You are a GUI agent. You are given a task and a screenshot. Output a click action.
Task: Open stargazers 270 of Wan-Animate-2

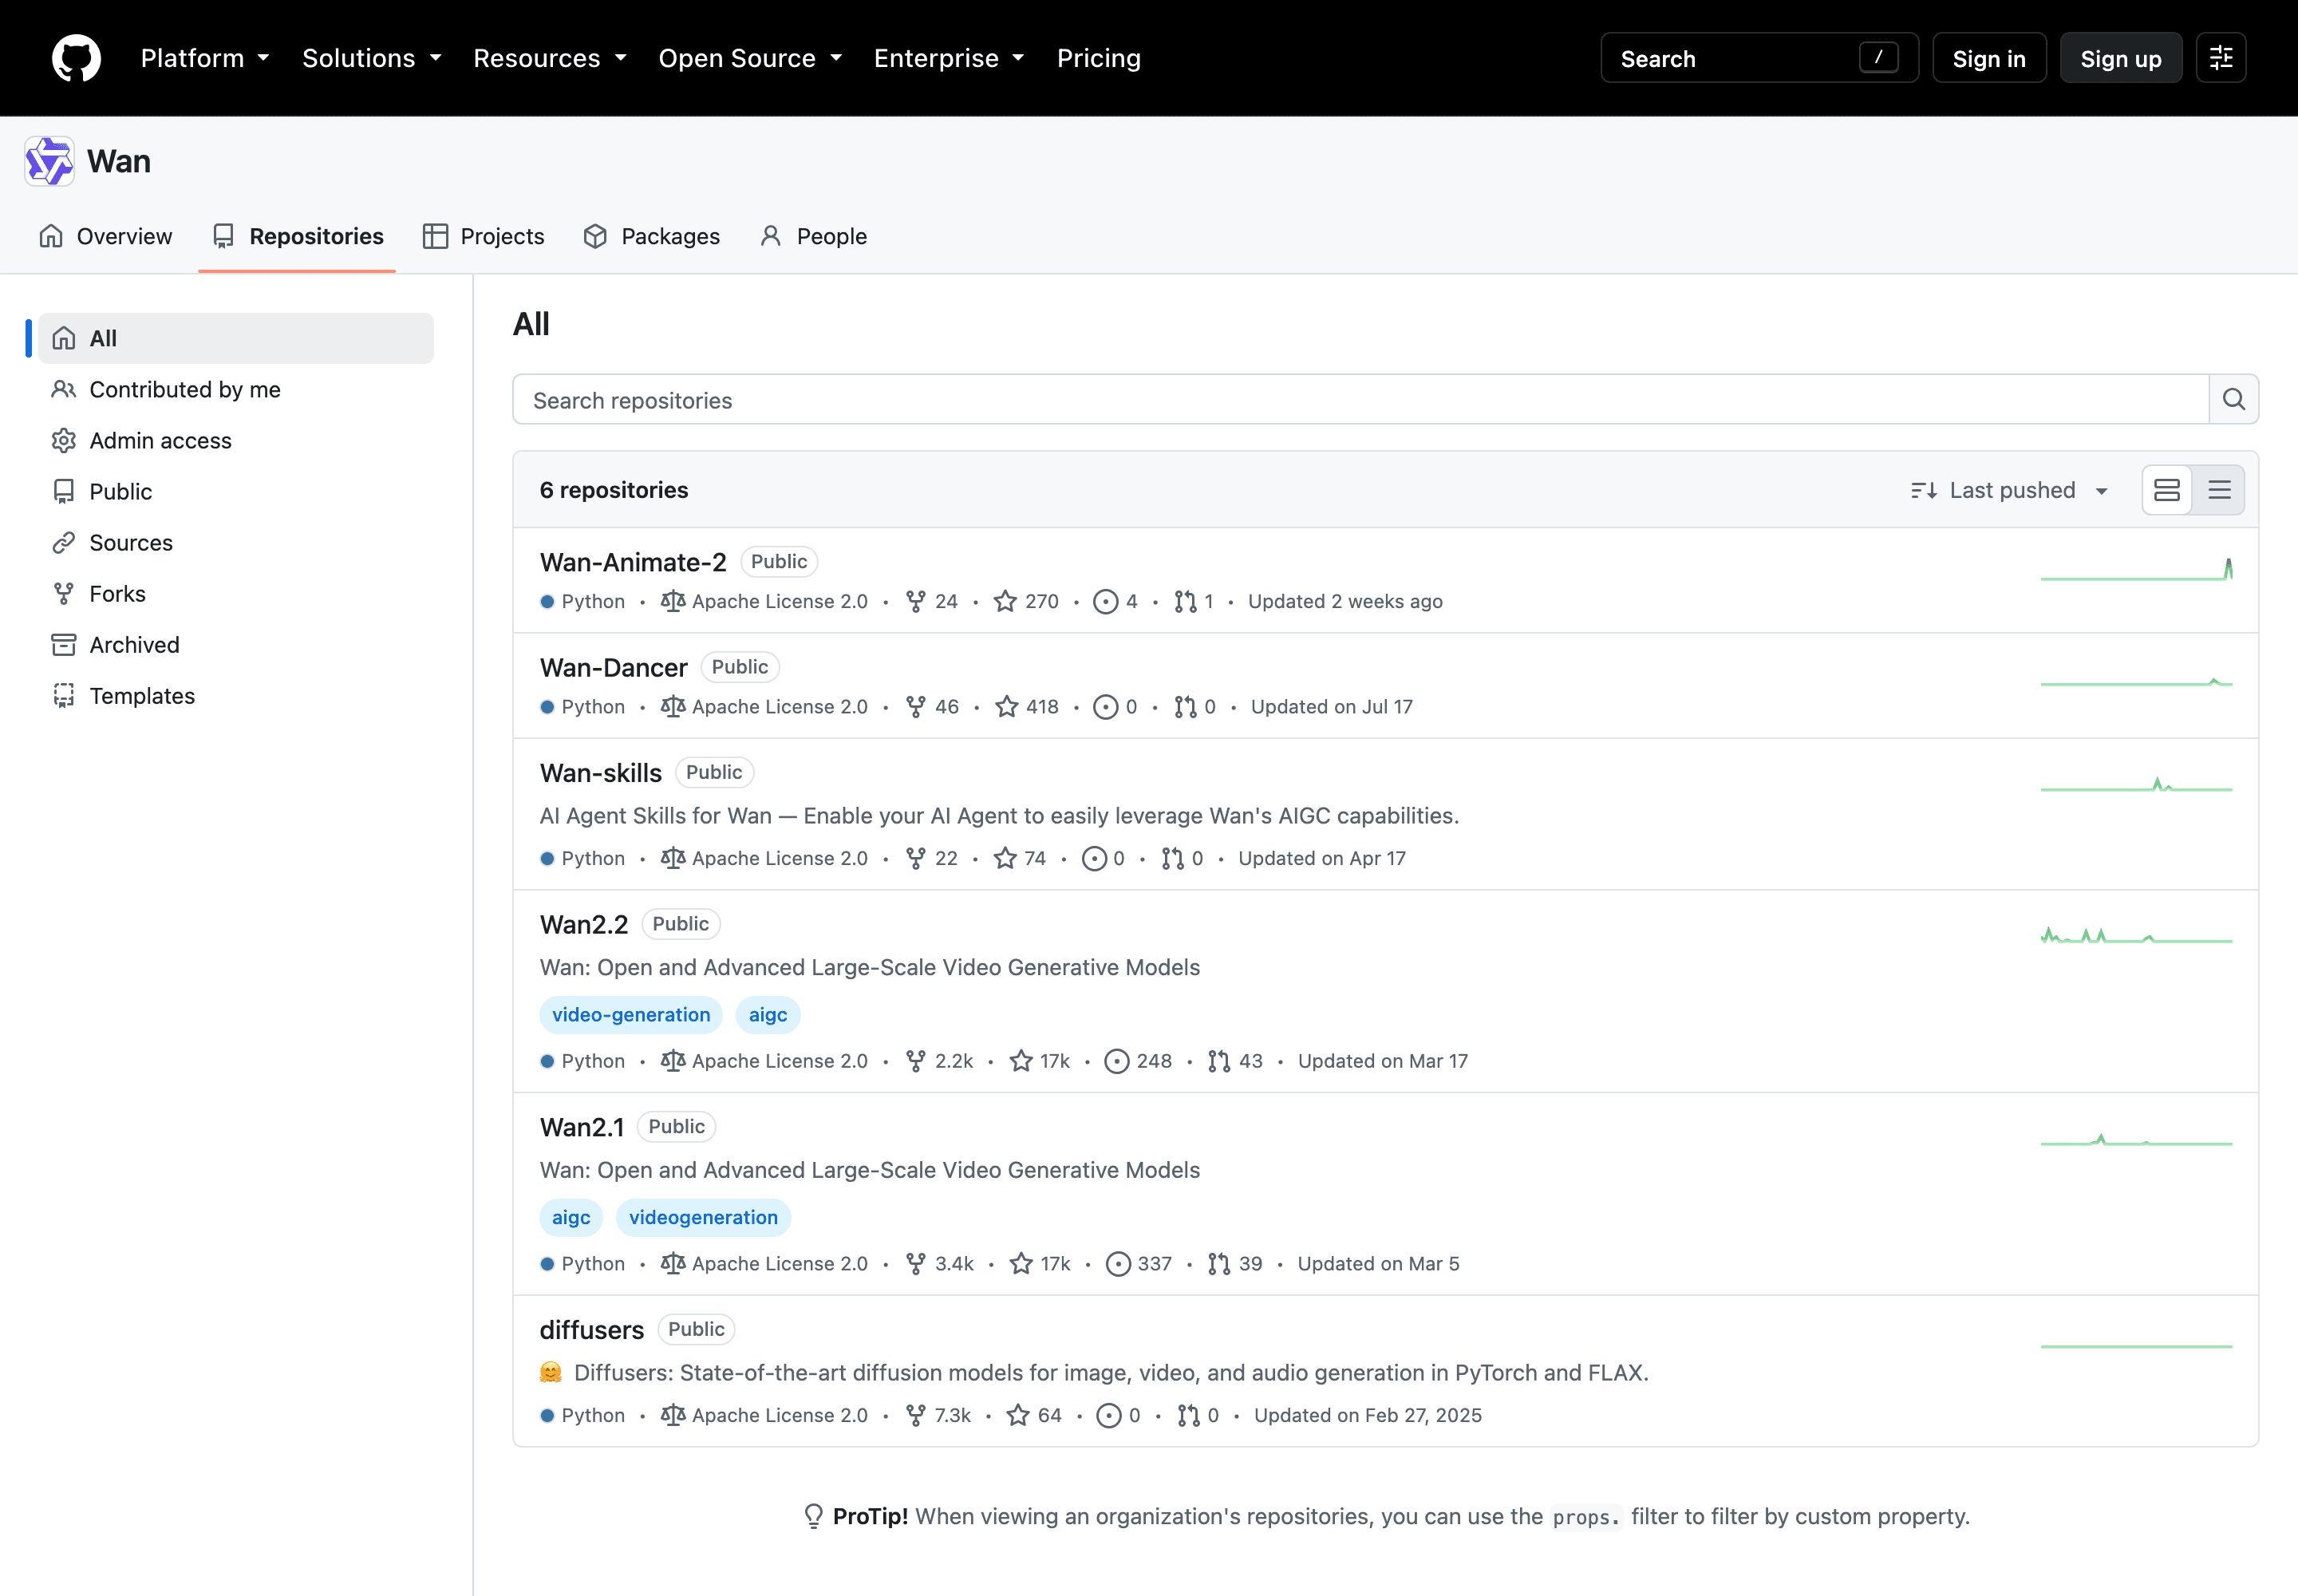pyautogui.click(x=1026, y=601)
